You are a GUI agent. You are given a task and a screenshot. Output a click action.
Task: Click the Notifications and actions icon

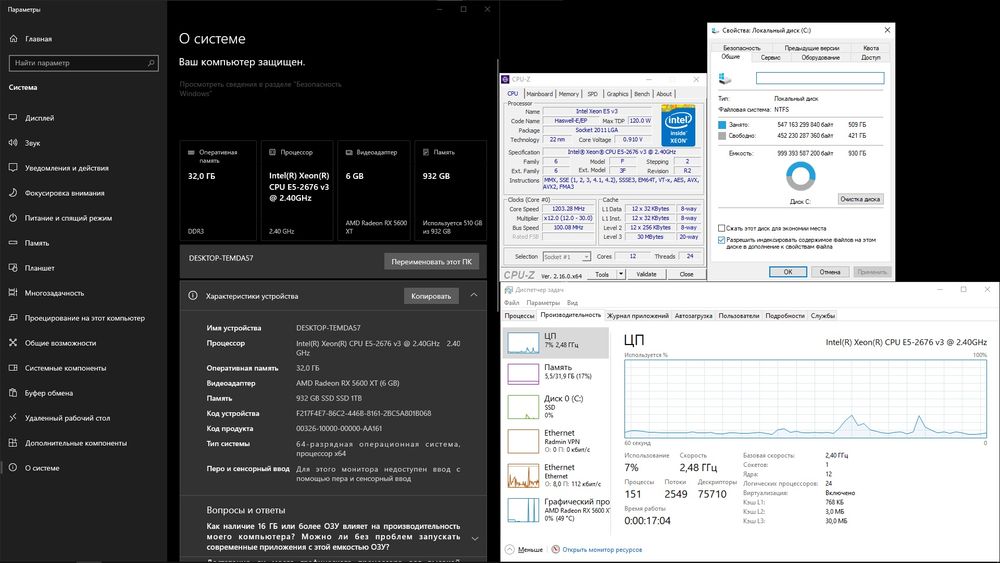coord(13,168)
